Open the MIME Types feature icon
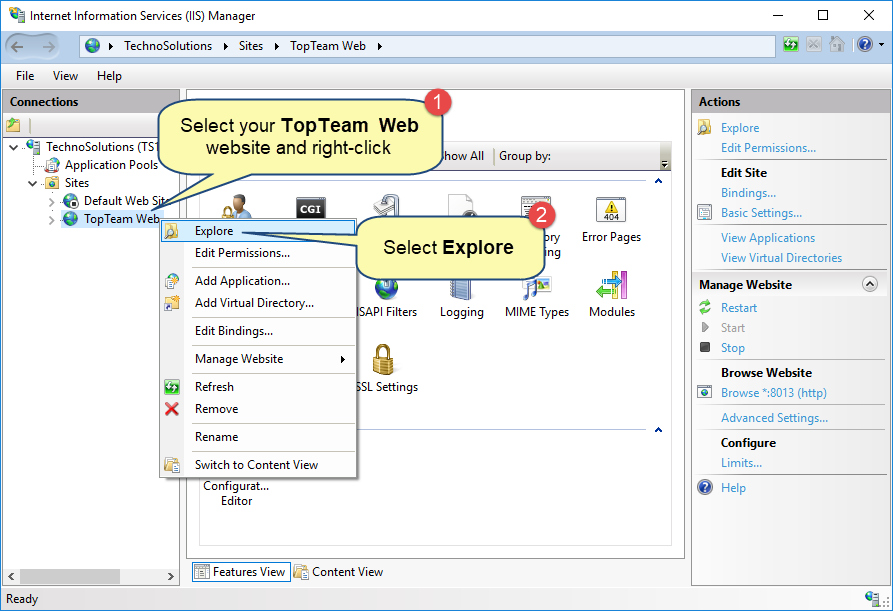The height and width of the screenshot is (611, 893). click(536, 288)
